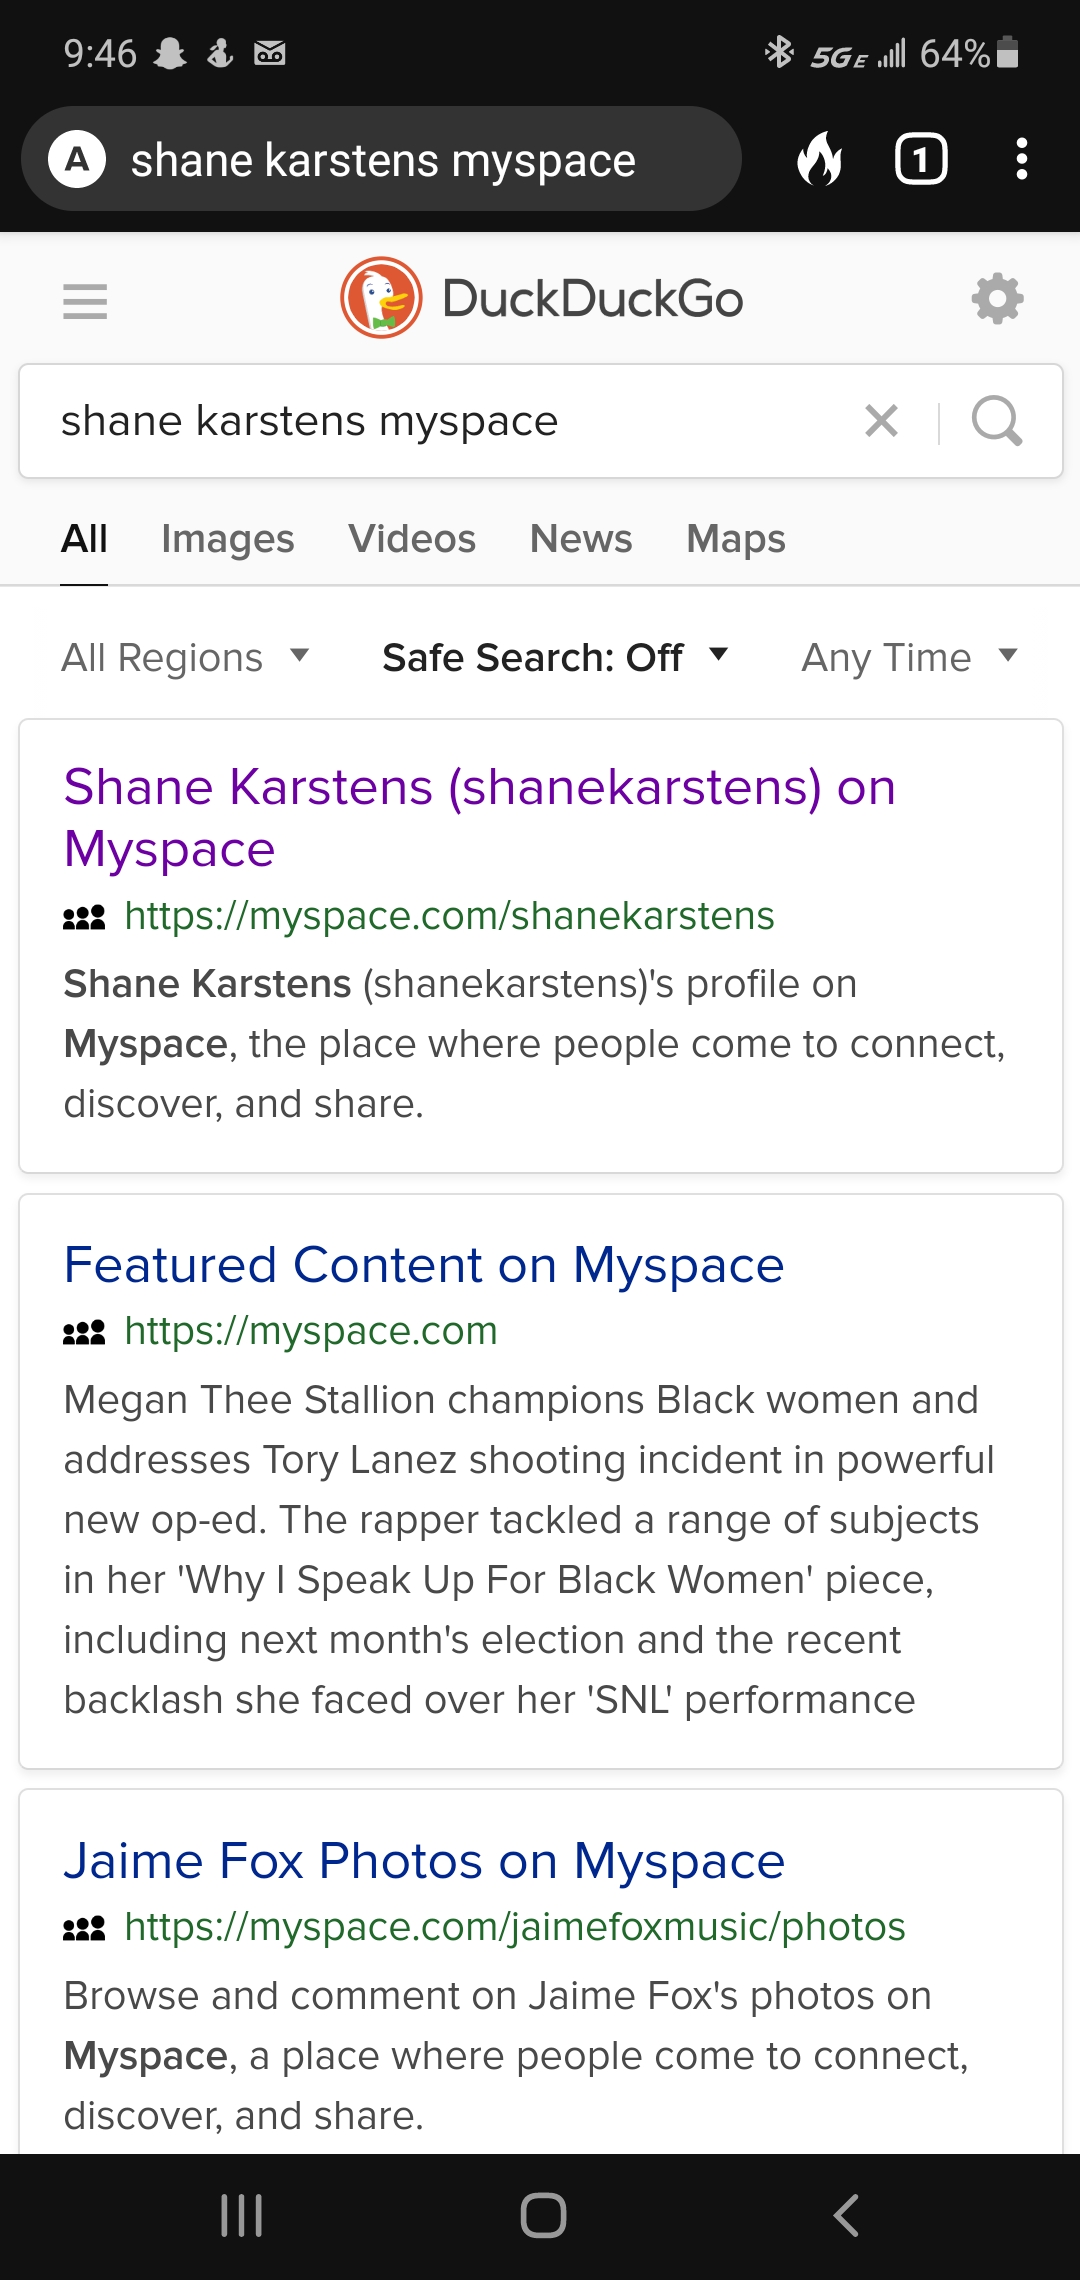Expand the Any Time filter dropdown
The height and width of the screenshot is (2280, 1080).
(909, 657)
